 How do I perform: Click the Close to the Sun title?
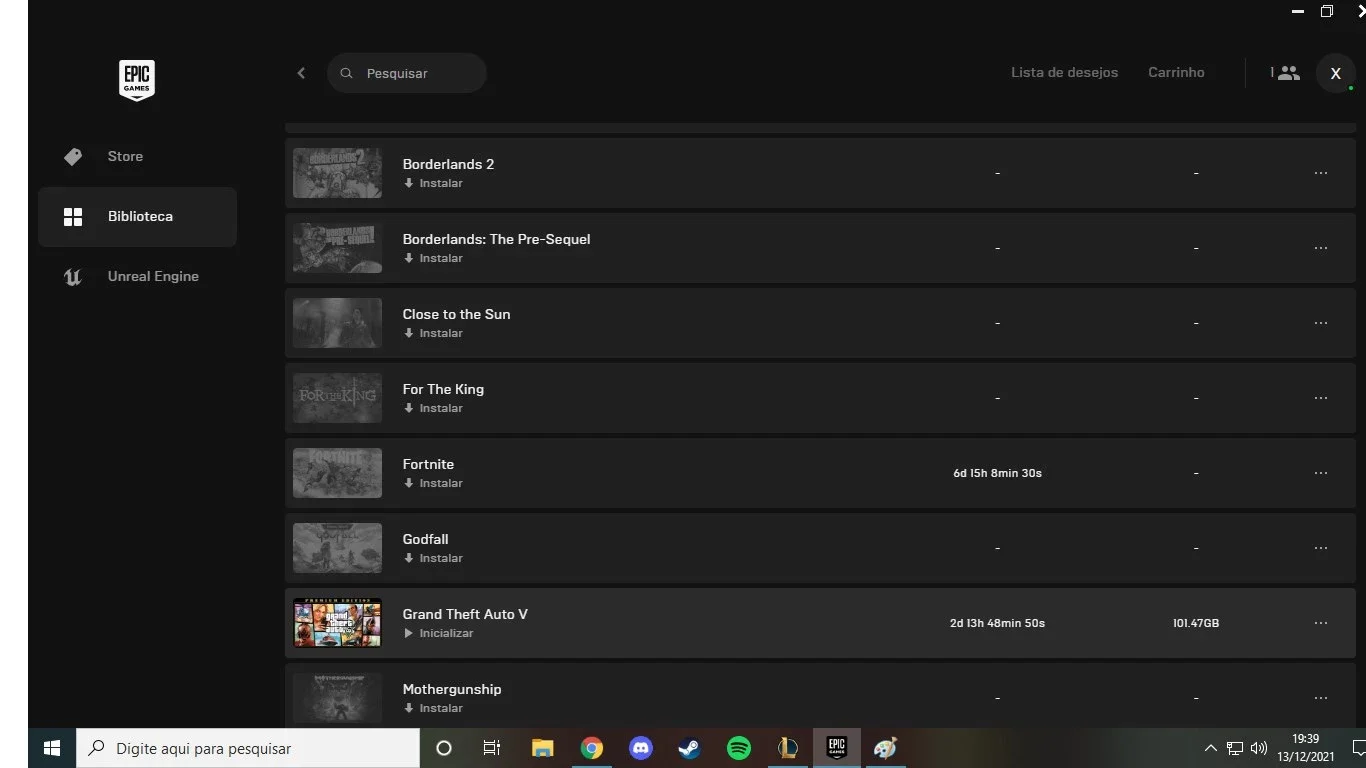coord(456,314)
